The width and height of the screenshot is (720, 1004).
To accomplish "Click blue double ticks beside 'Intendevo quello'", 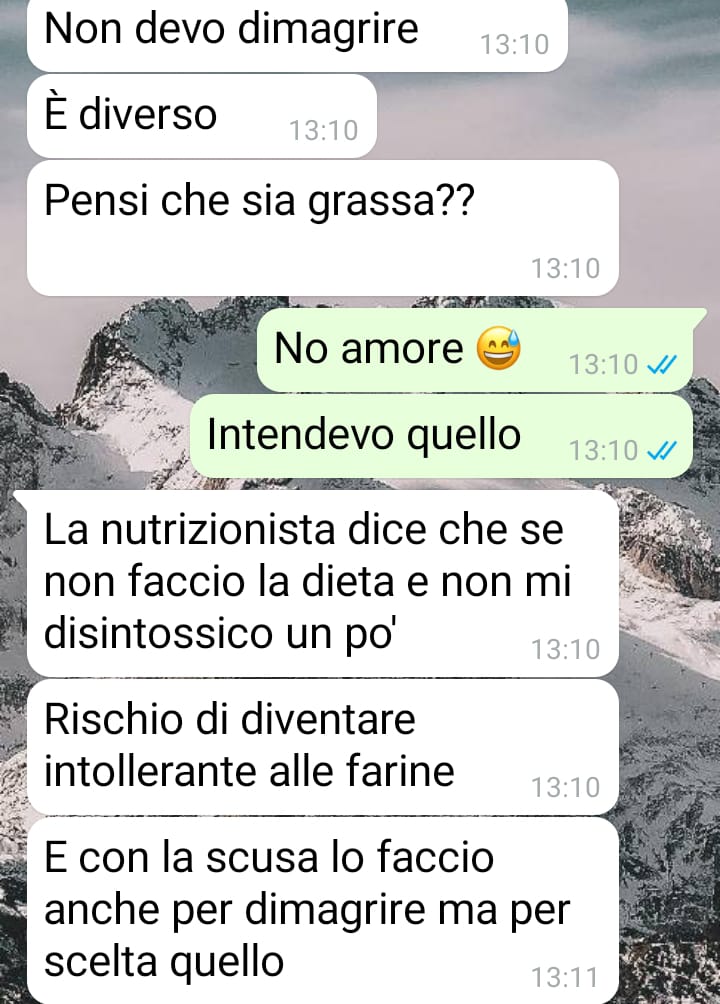I will 662,451.
